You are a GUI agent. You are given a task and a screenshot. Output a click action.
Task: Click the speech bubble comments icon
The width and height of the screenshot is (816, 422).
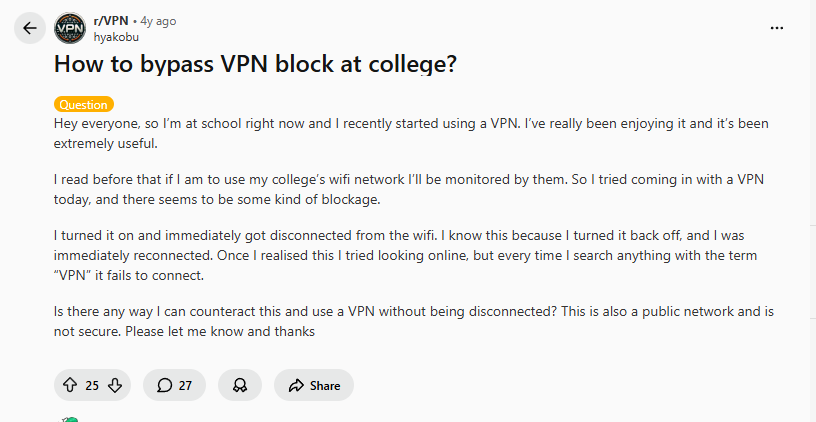tap(163, 385)
